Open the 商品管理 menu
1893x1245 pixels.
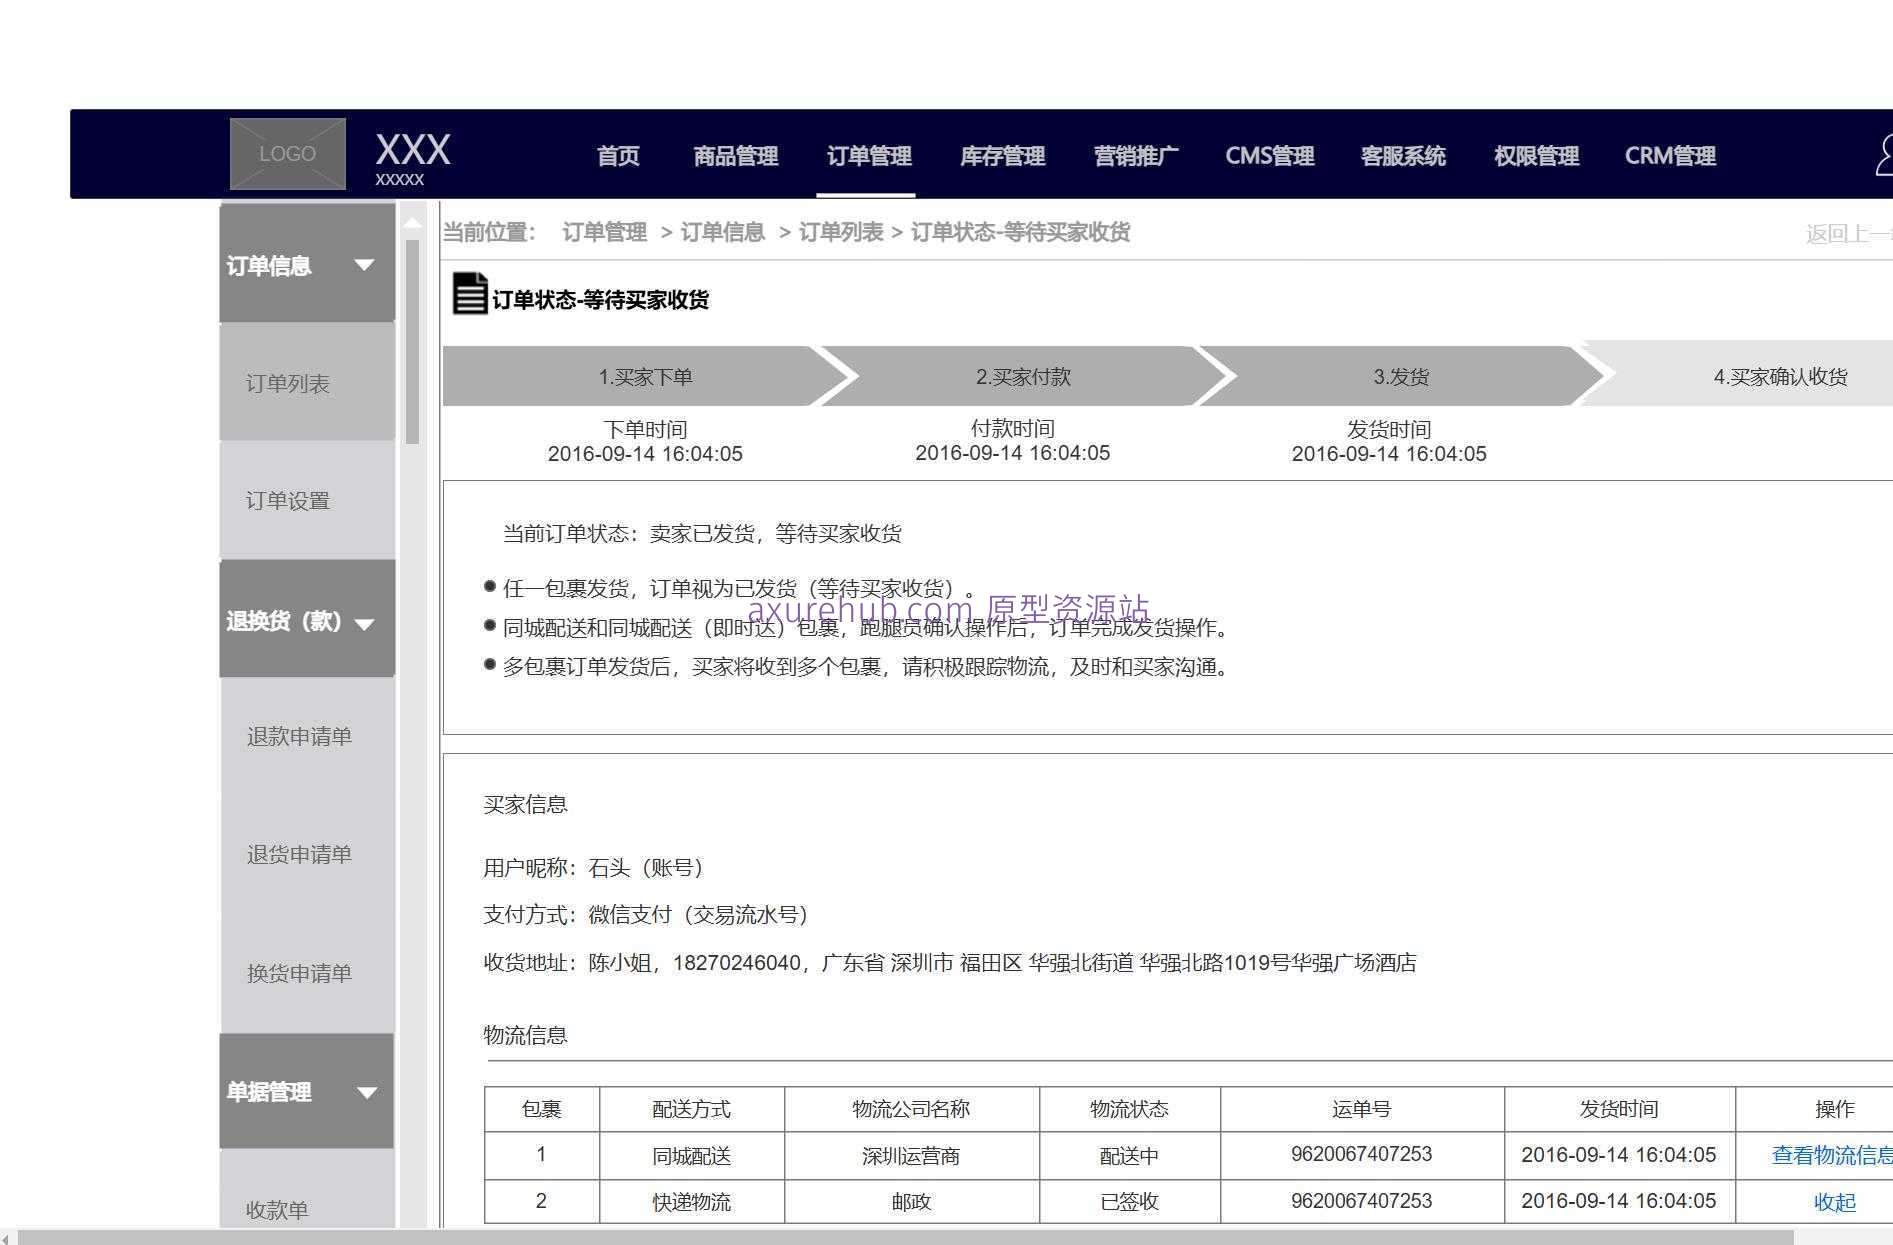735,155
